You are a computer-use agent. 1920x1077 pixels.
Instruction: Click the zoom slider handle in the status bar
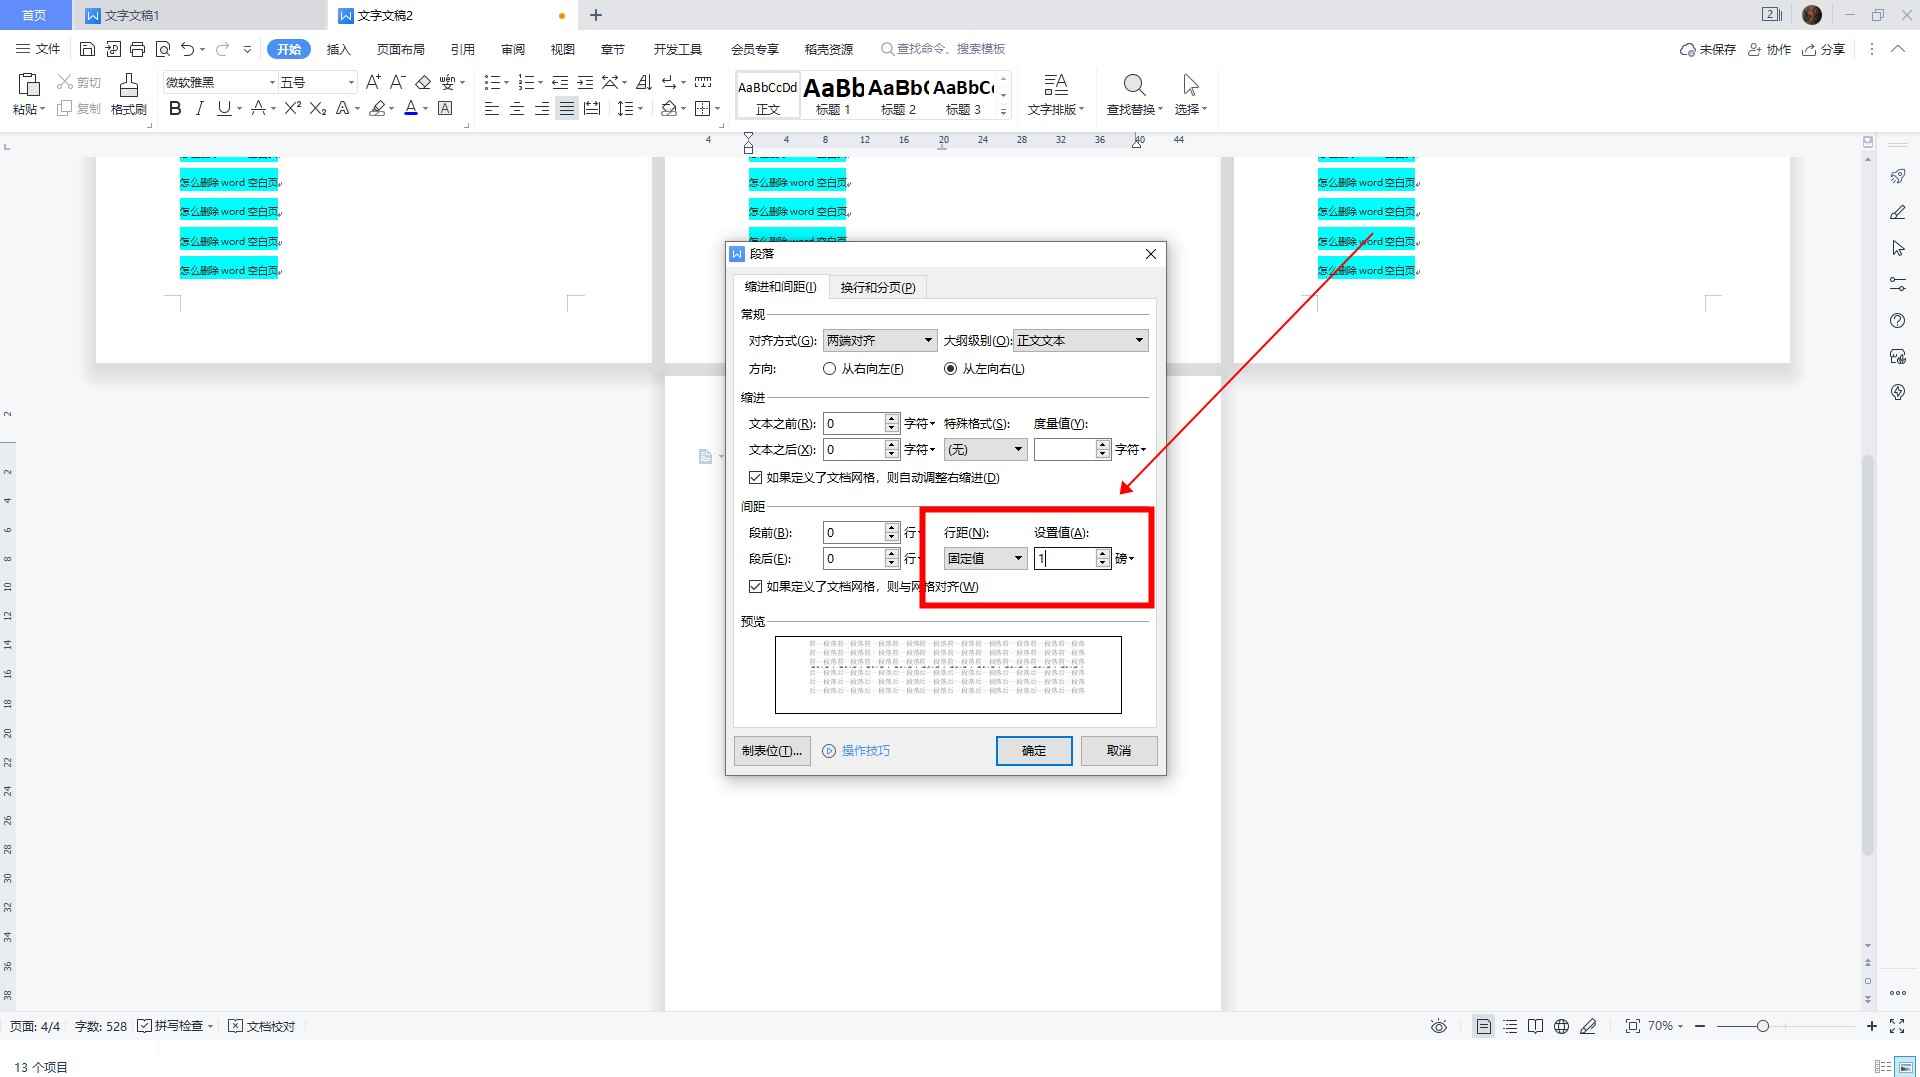pos(1762,1026)
